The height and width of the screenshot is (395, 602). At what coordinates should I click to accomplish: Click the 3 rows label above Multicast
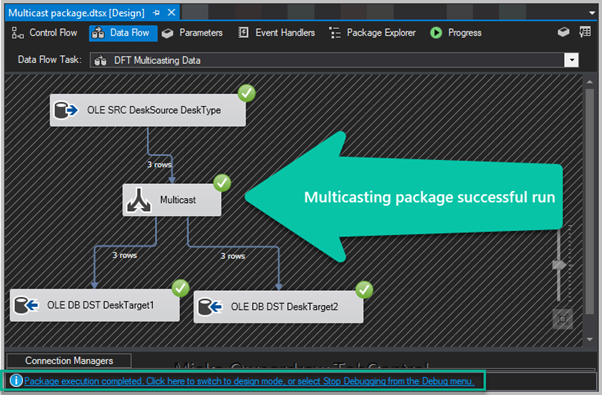159,165
